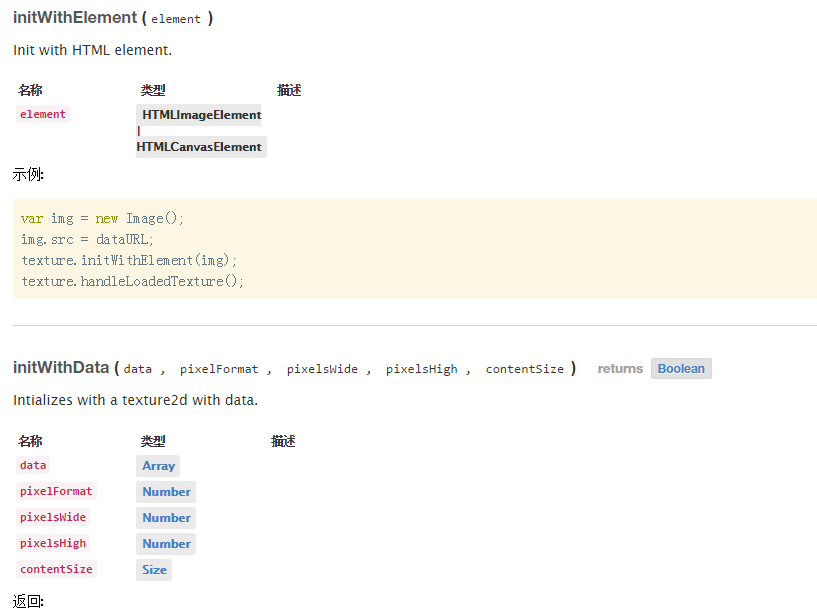Open the Number type for pixelFormat
Screen dimensions: 817x613
tap(166, 492)
